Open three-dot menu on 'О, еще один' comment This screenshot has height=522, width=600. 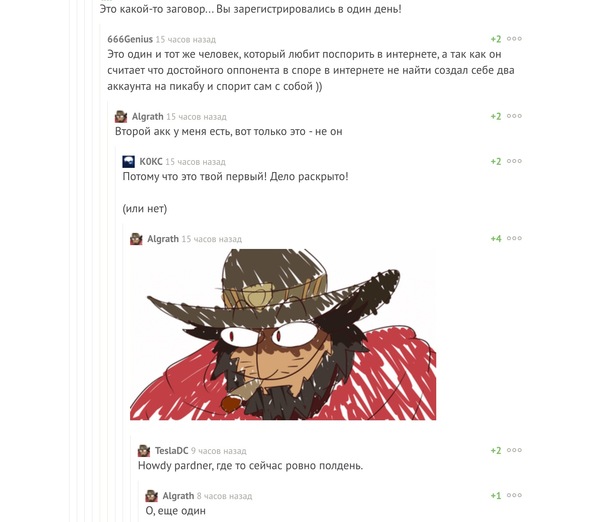[514, 495]
